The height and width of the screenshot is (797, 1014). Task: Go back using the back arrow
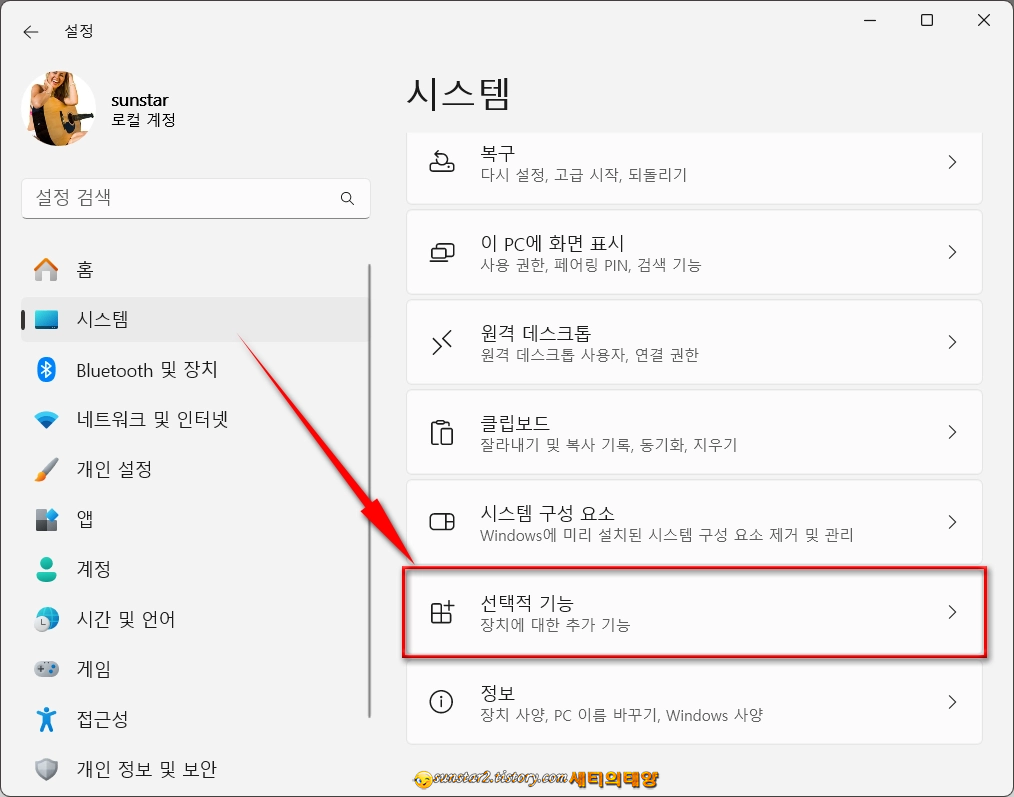(x=30, y=32)
